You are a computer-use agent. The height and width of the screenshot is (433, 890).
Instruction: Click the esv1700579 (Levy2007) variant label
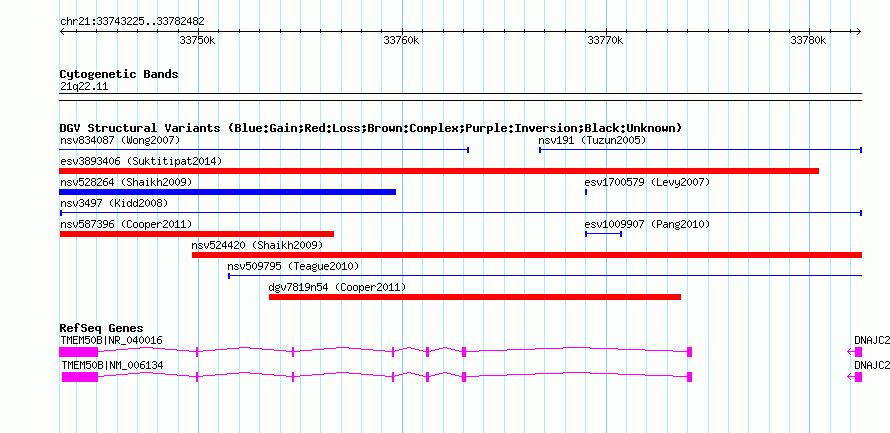click(x=647, y=182)
